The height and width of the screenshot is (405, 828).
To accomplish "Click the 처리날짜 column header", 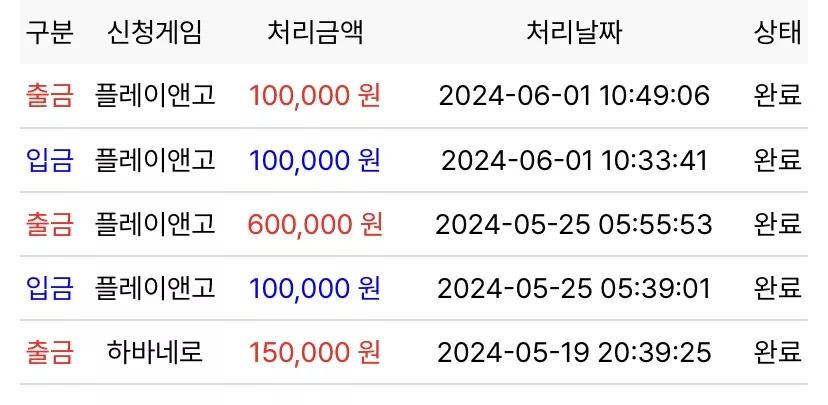I will tap(574, 33).
